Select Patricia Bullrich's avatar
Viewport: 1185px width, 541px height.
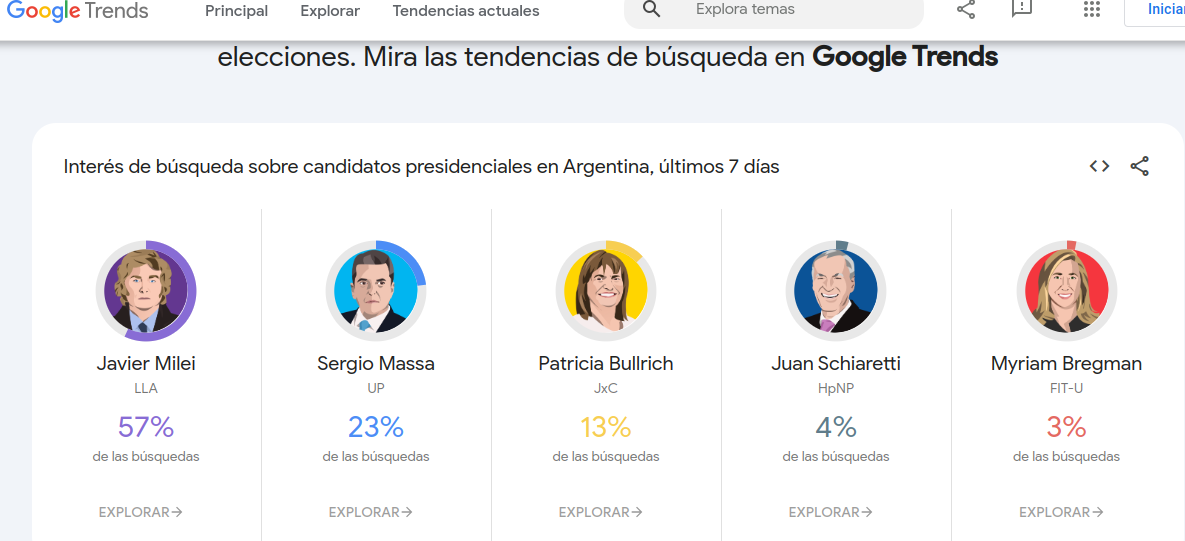[606, 291]
